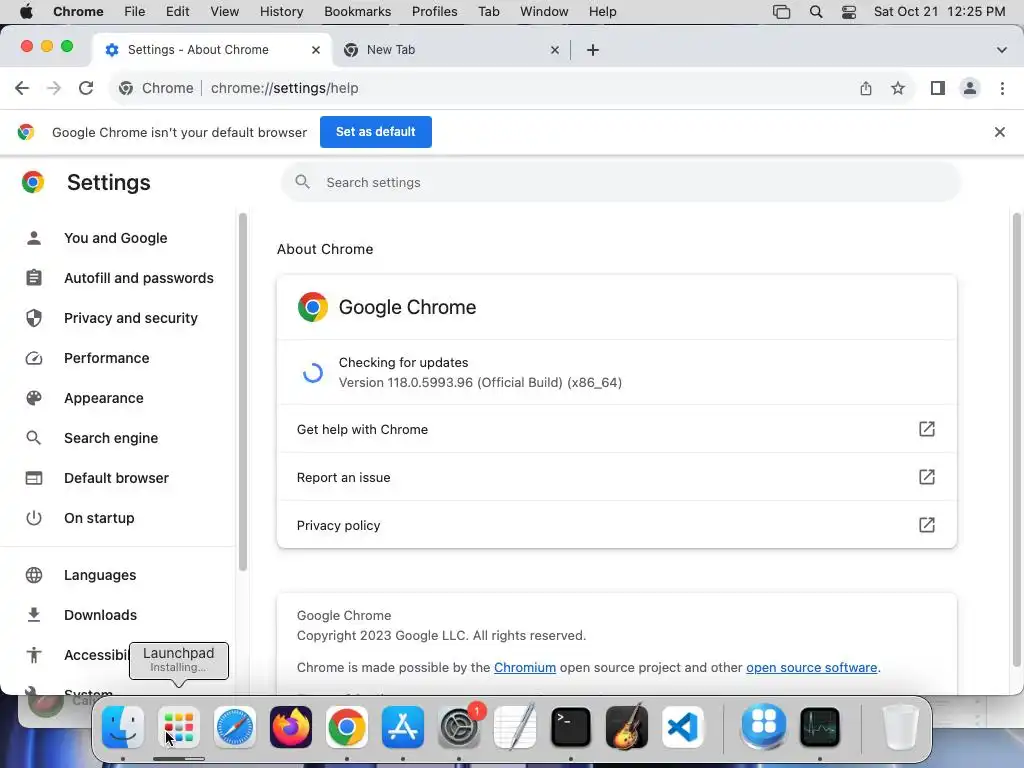Image resolution: width=1024 pixels, height=768 pixels.
Task: Bookmark this page with star icon
Action: pos(898,88)
